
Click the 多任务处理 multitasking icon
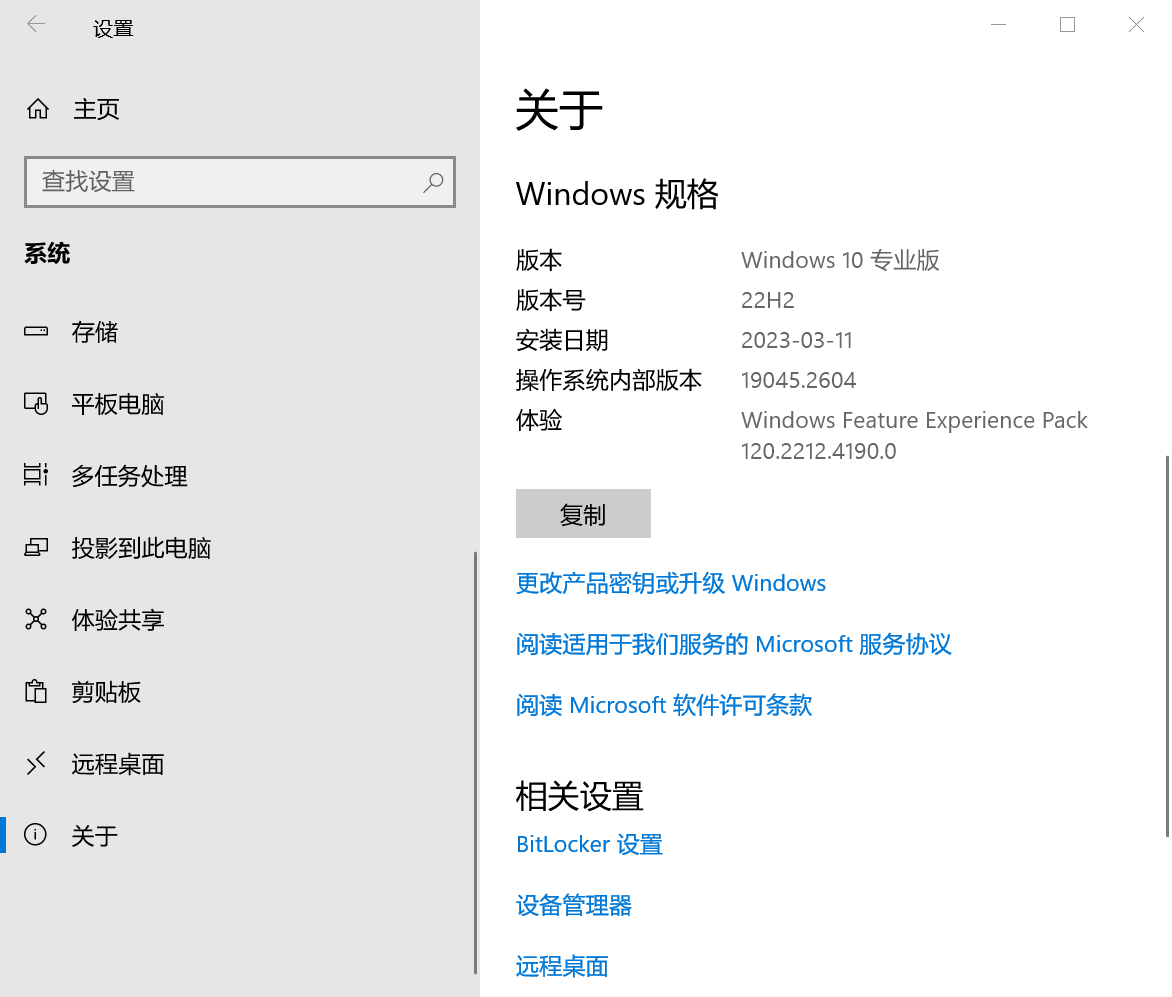(36, 475)
